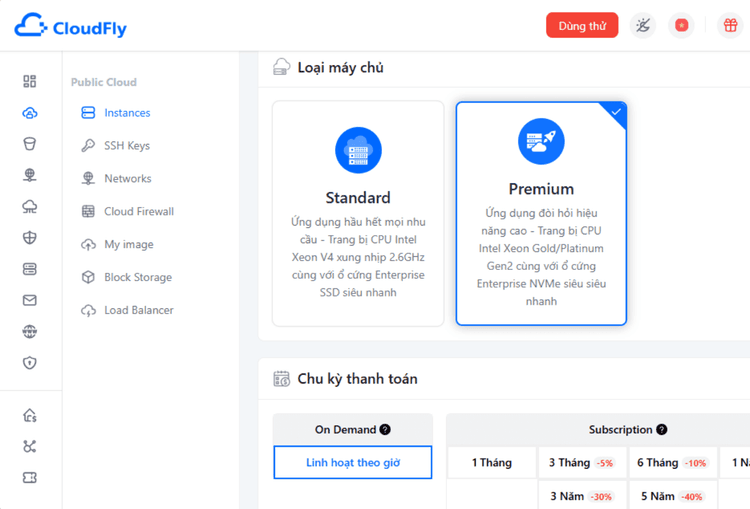The image size is (750, 509).
Task: Click the voucher ticket sidebar icon
Action: point(30,478)
